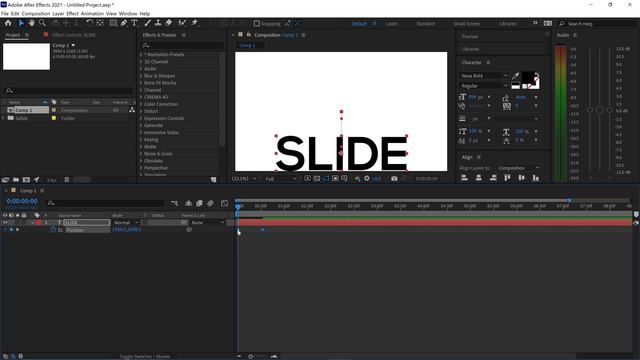Switch to the Small Screen workspace
Viewport: 640px width, 360px height.
coord(467,24)
